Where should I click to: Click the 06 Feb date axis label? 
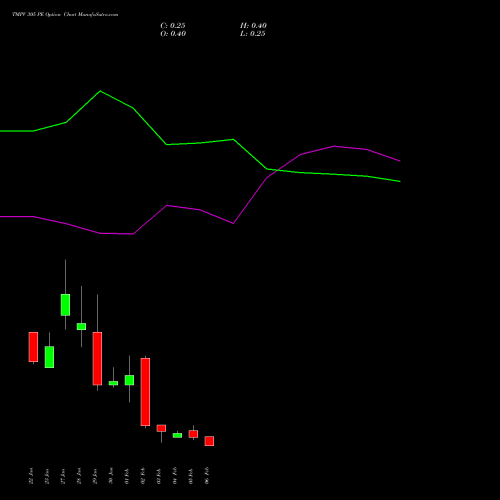pyautogui.click(x=207, y=476)
